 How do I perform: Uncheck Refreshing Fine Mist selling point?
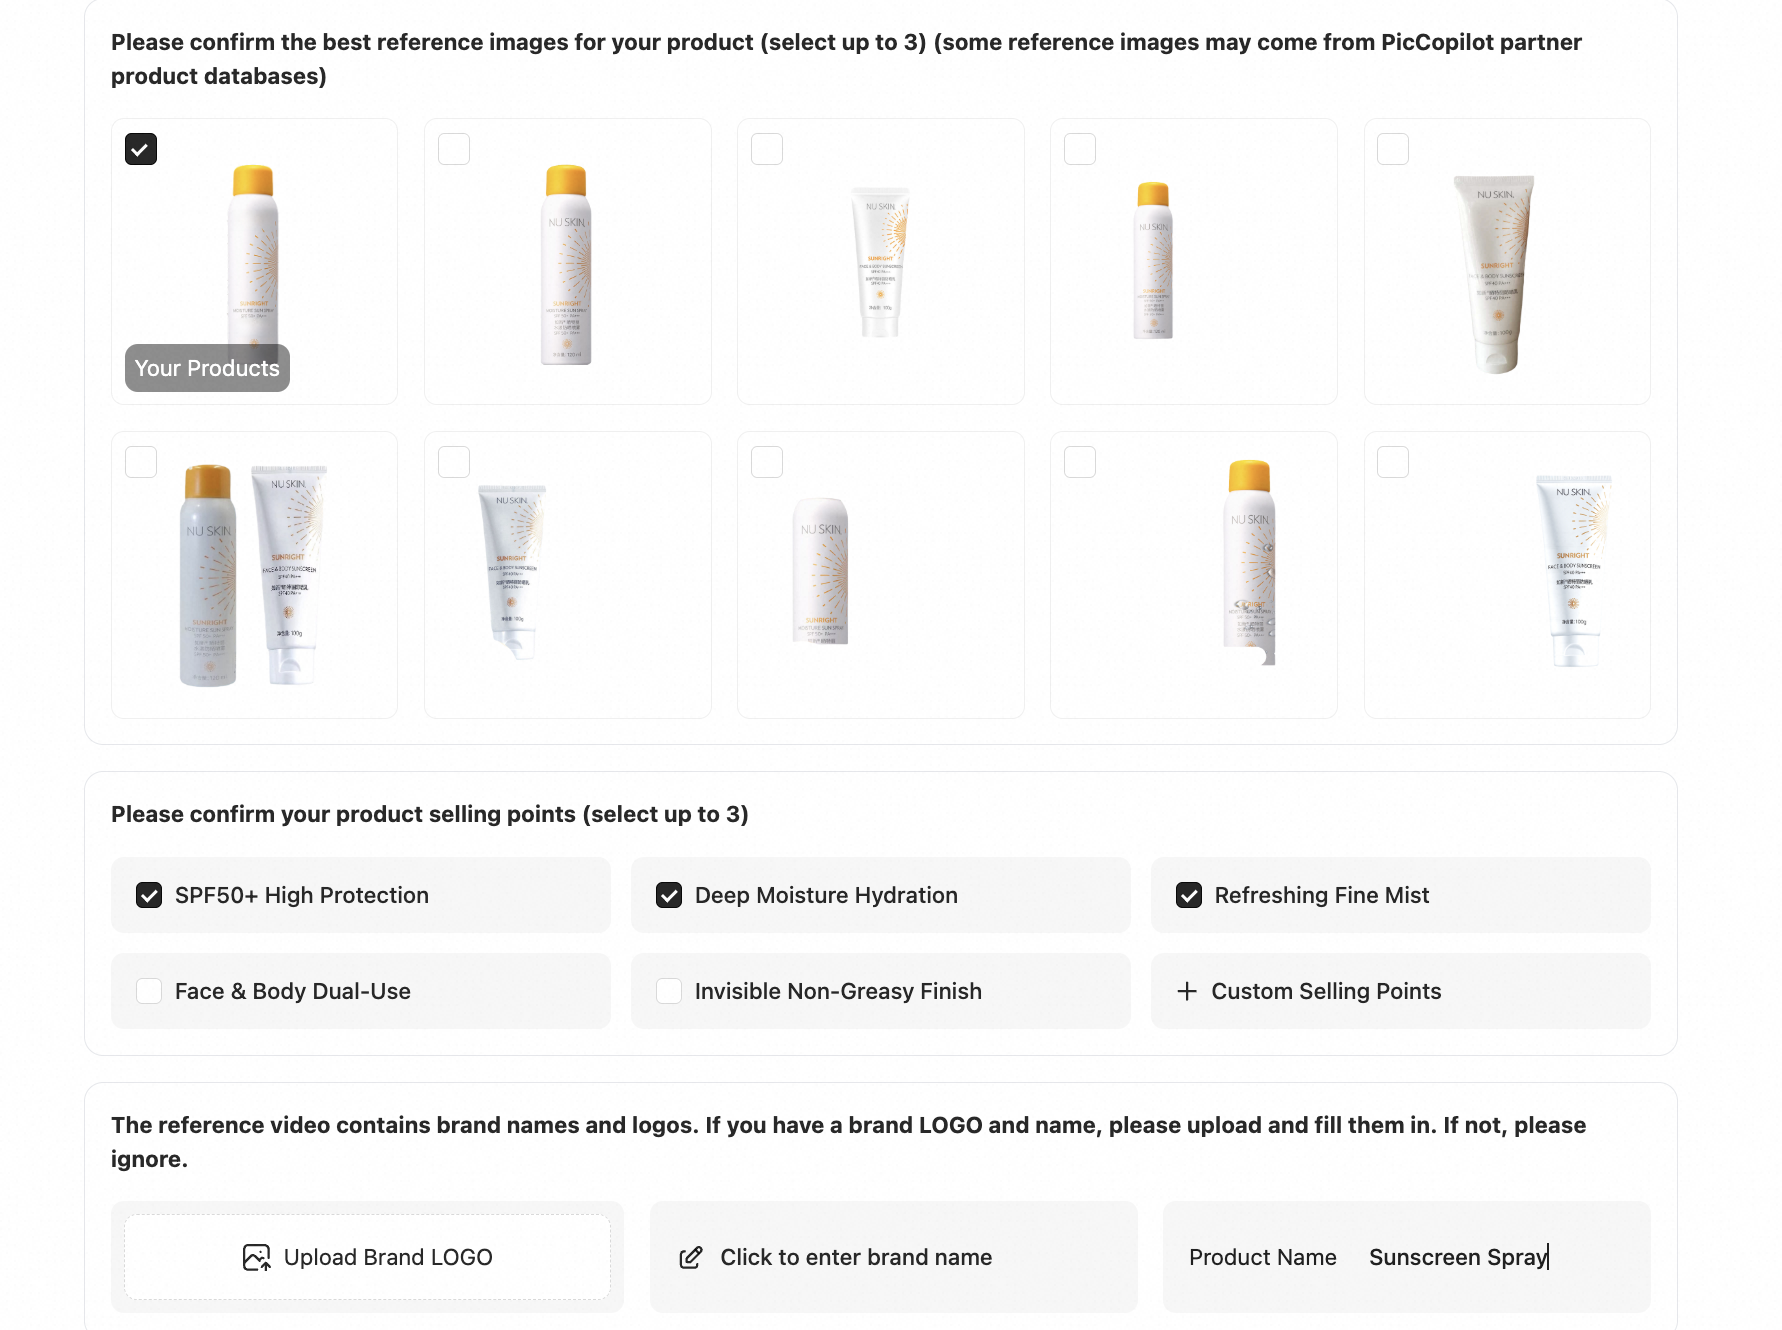1189,895
